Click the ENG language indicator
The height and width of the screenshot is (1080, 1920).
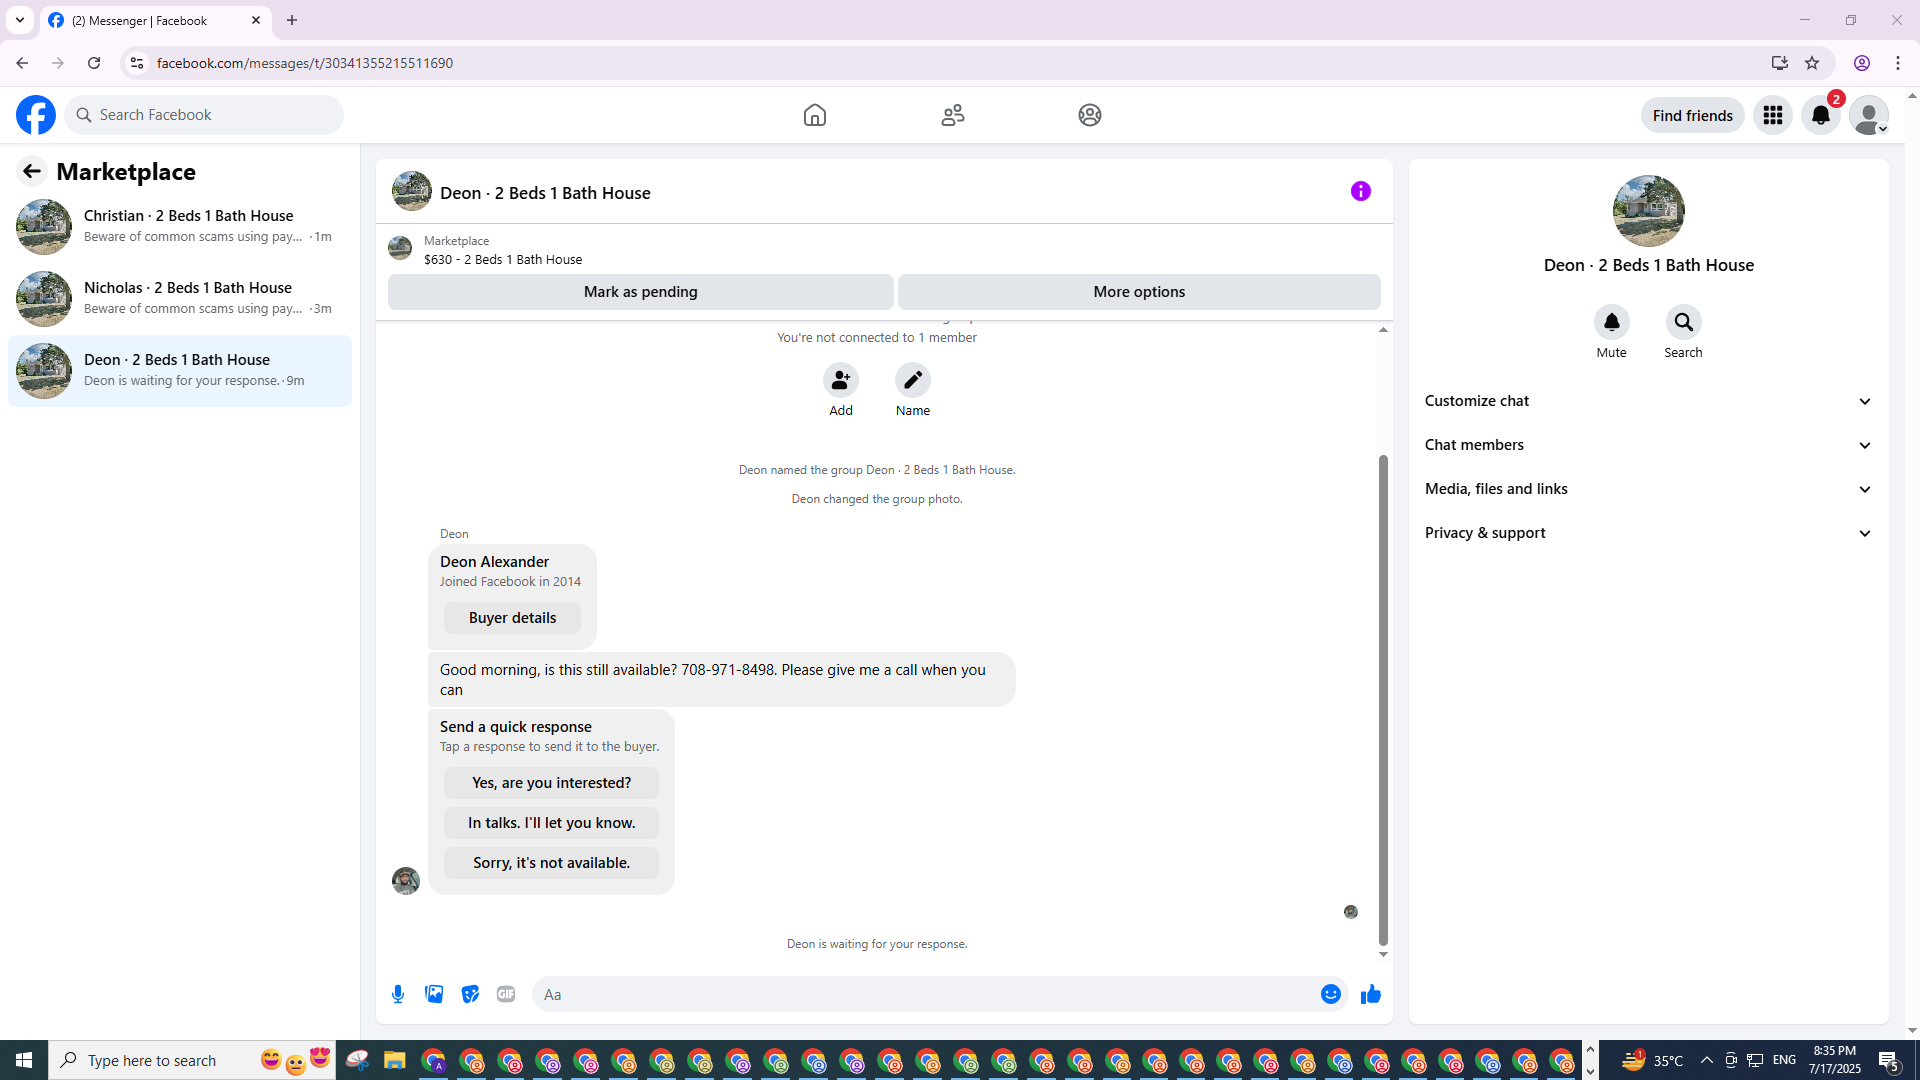tap(1784, 1060)
